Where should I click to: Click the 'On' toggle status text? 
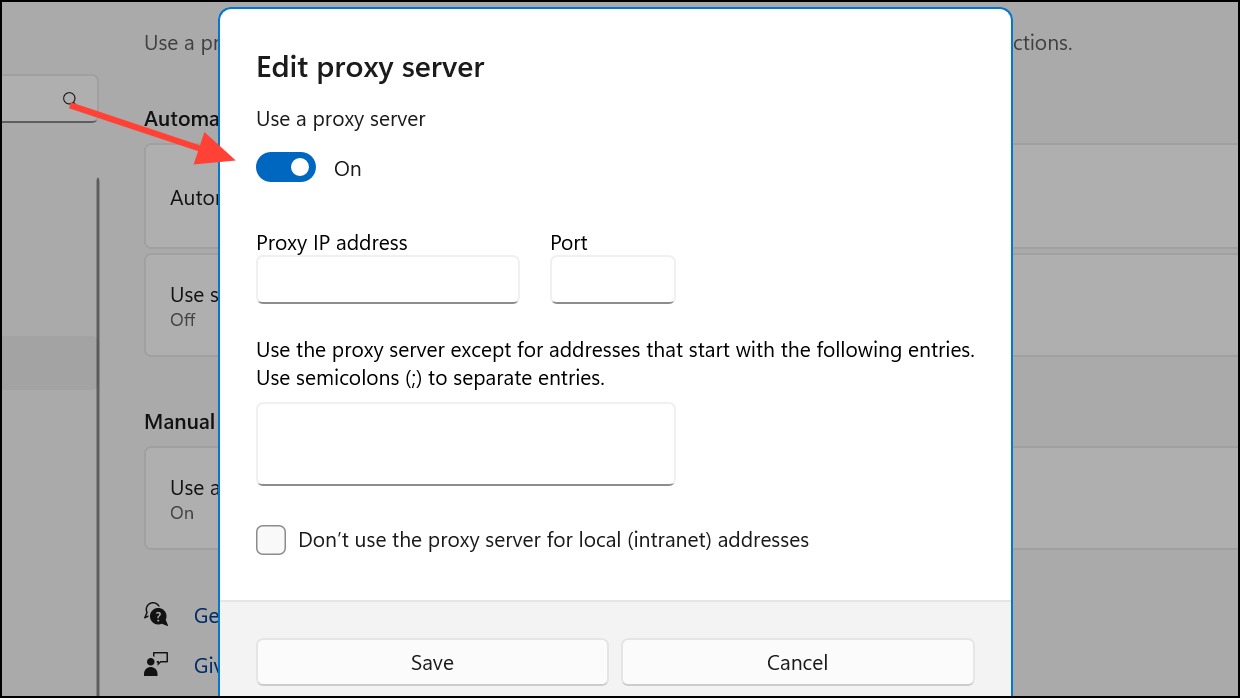tap(347, 168)
